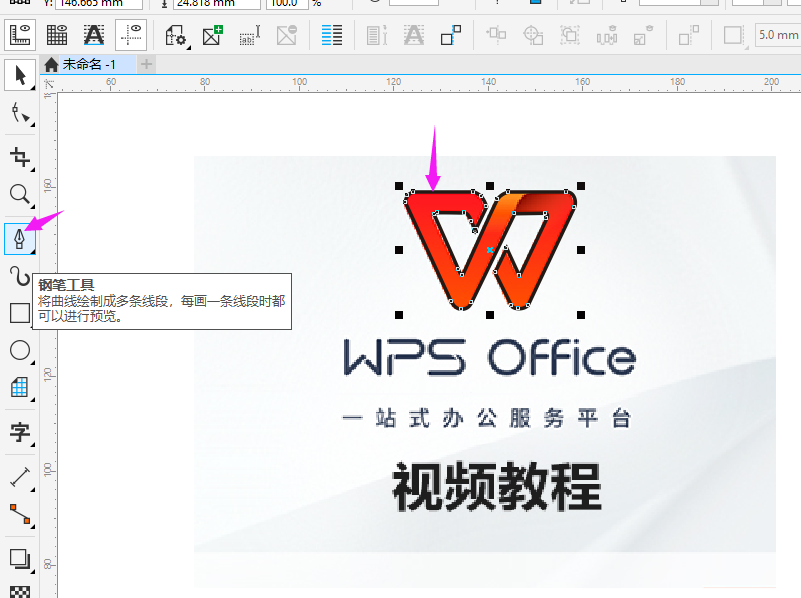Toggle the show rulers button
The height and width of the screenshot is (598, 801).
20,35
